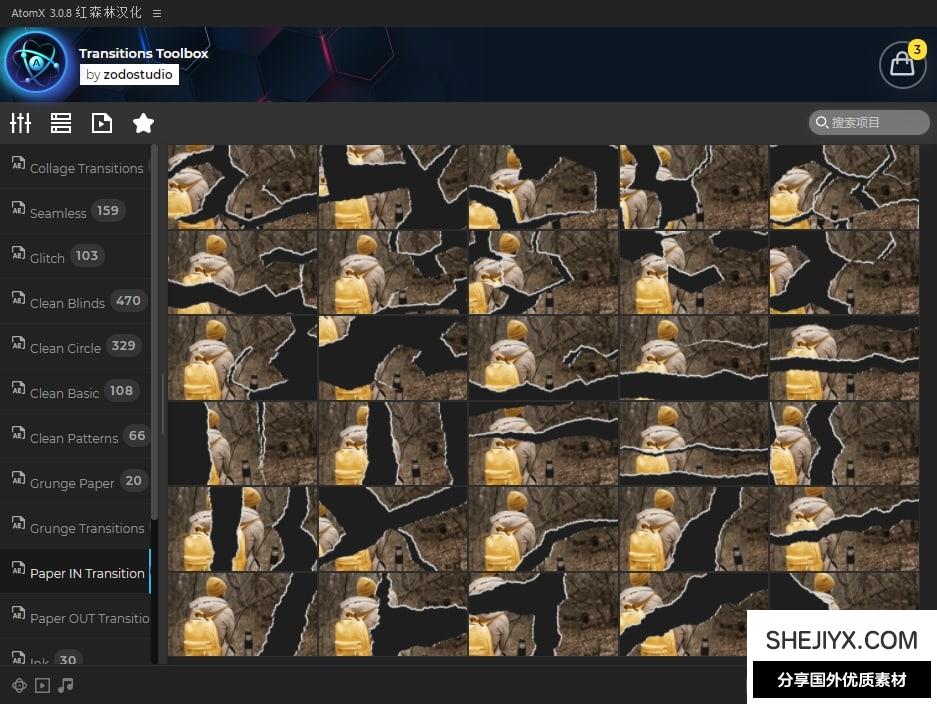The width and height of the screenshot is (937, 704).
Task: Click the music note icon in bottom bar
Action: point(66,685)
